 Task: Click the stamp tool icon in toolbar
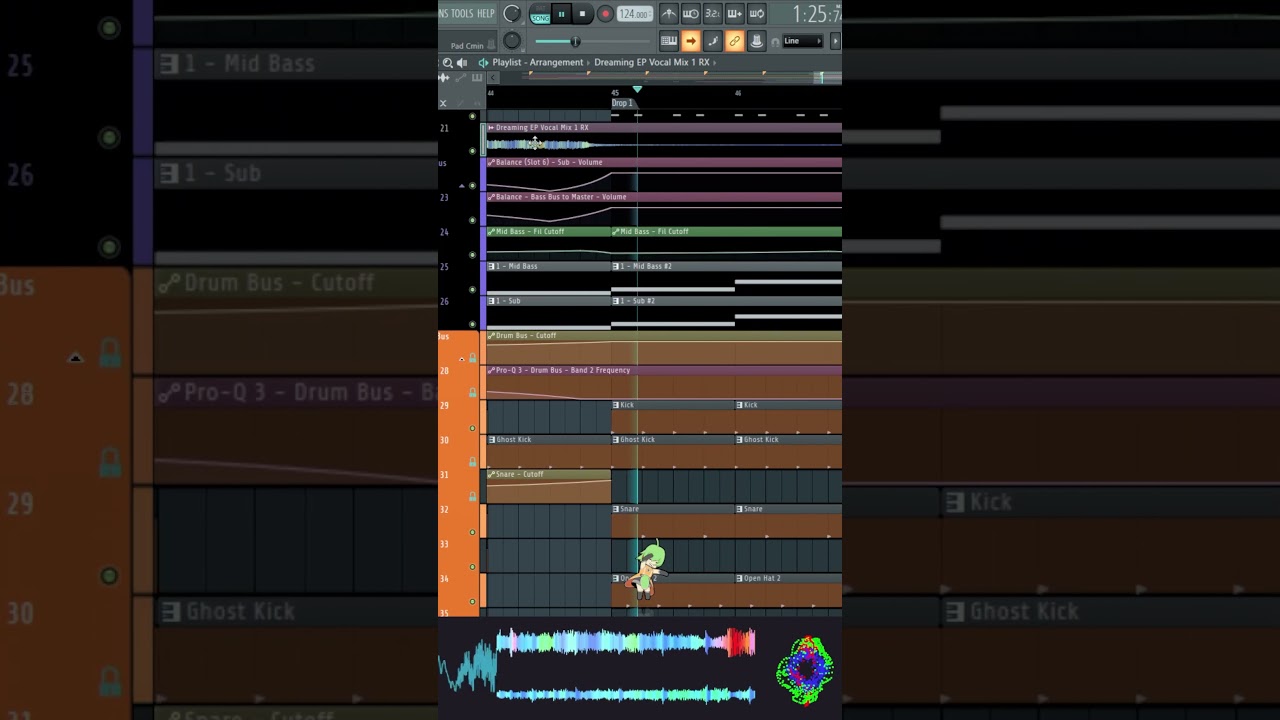pyautogui.click(x=756, y=41)
